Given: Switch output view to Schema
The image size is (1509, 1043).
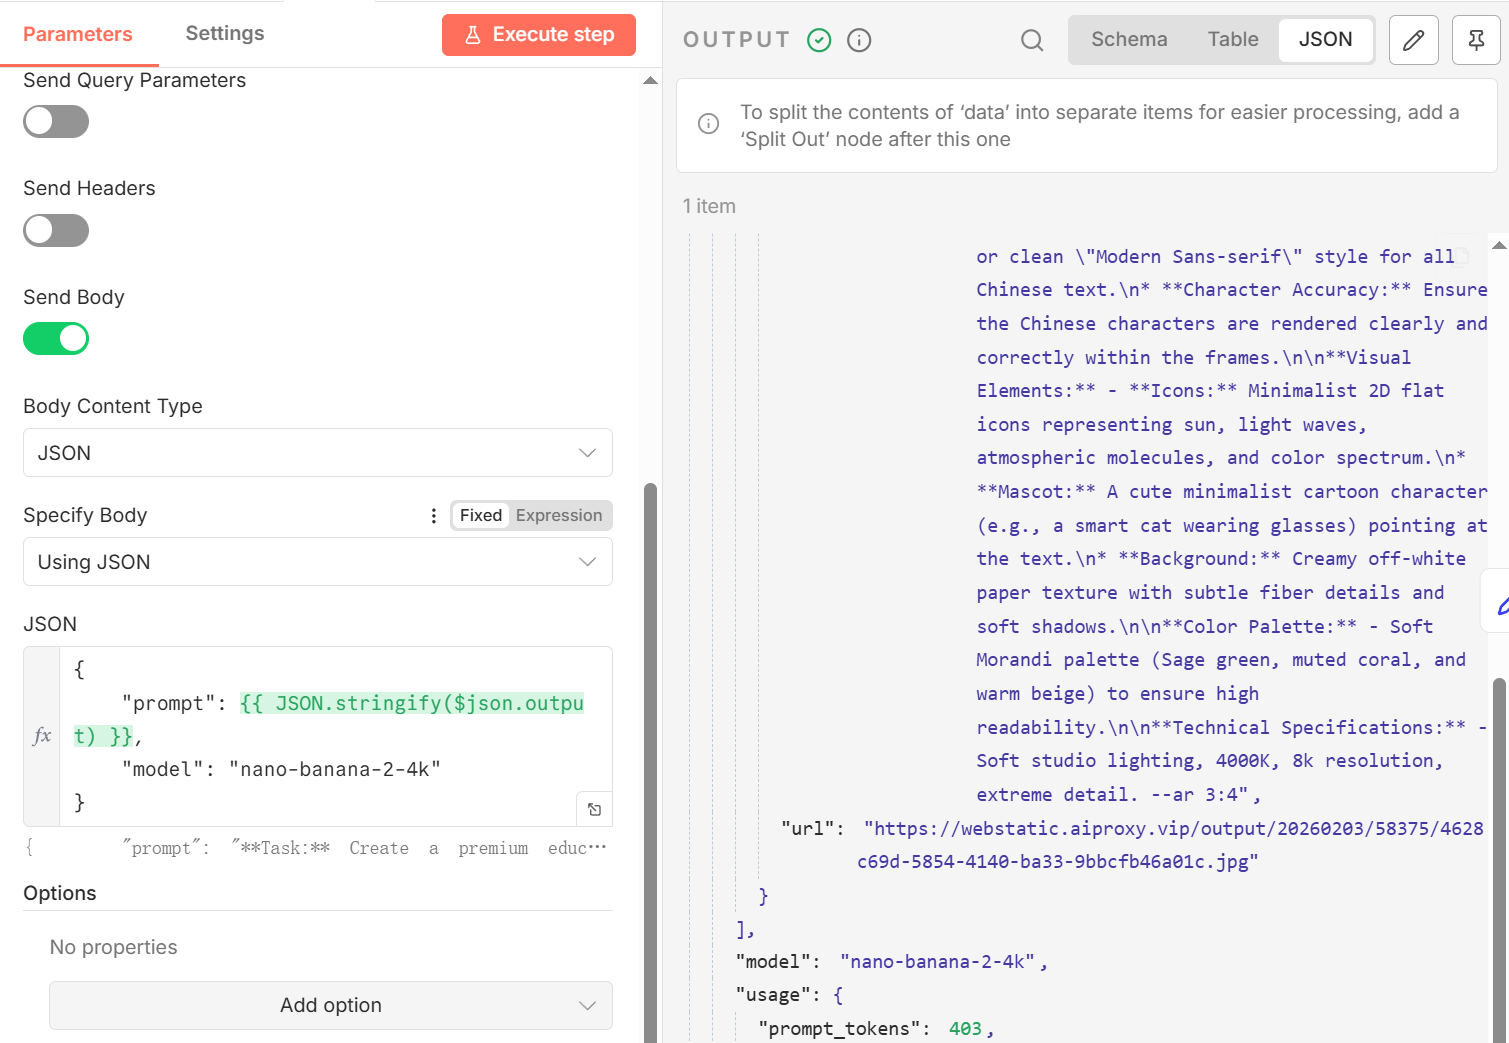Looking at the screenshot, I should tap(1129, 39).
